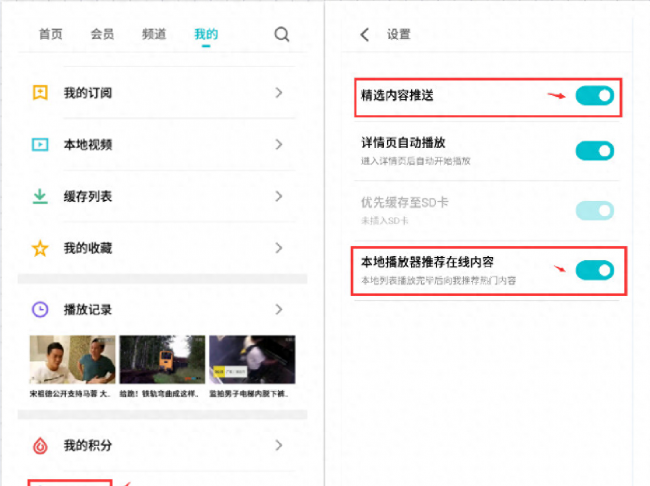Open 播放记录 via its chevron
Image resolution: width=650 pixels, height=486 pixels.
(x=279, y=309)
